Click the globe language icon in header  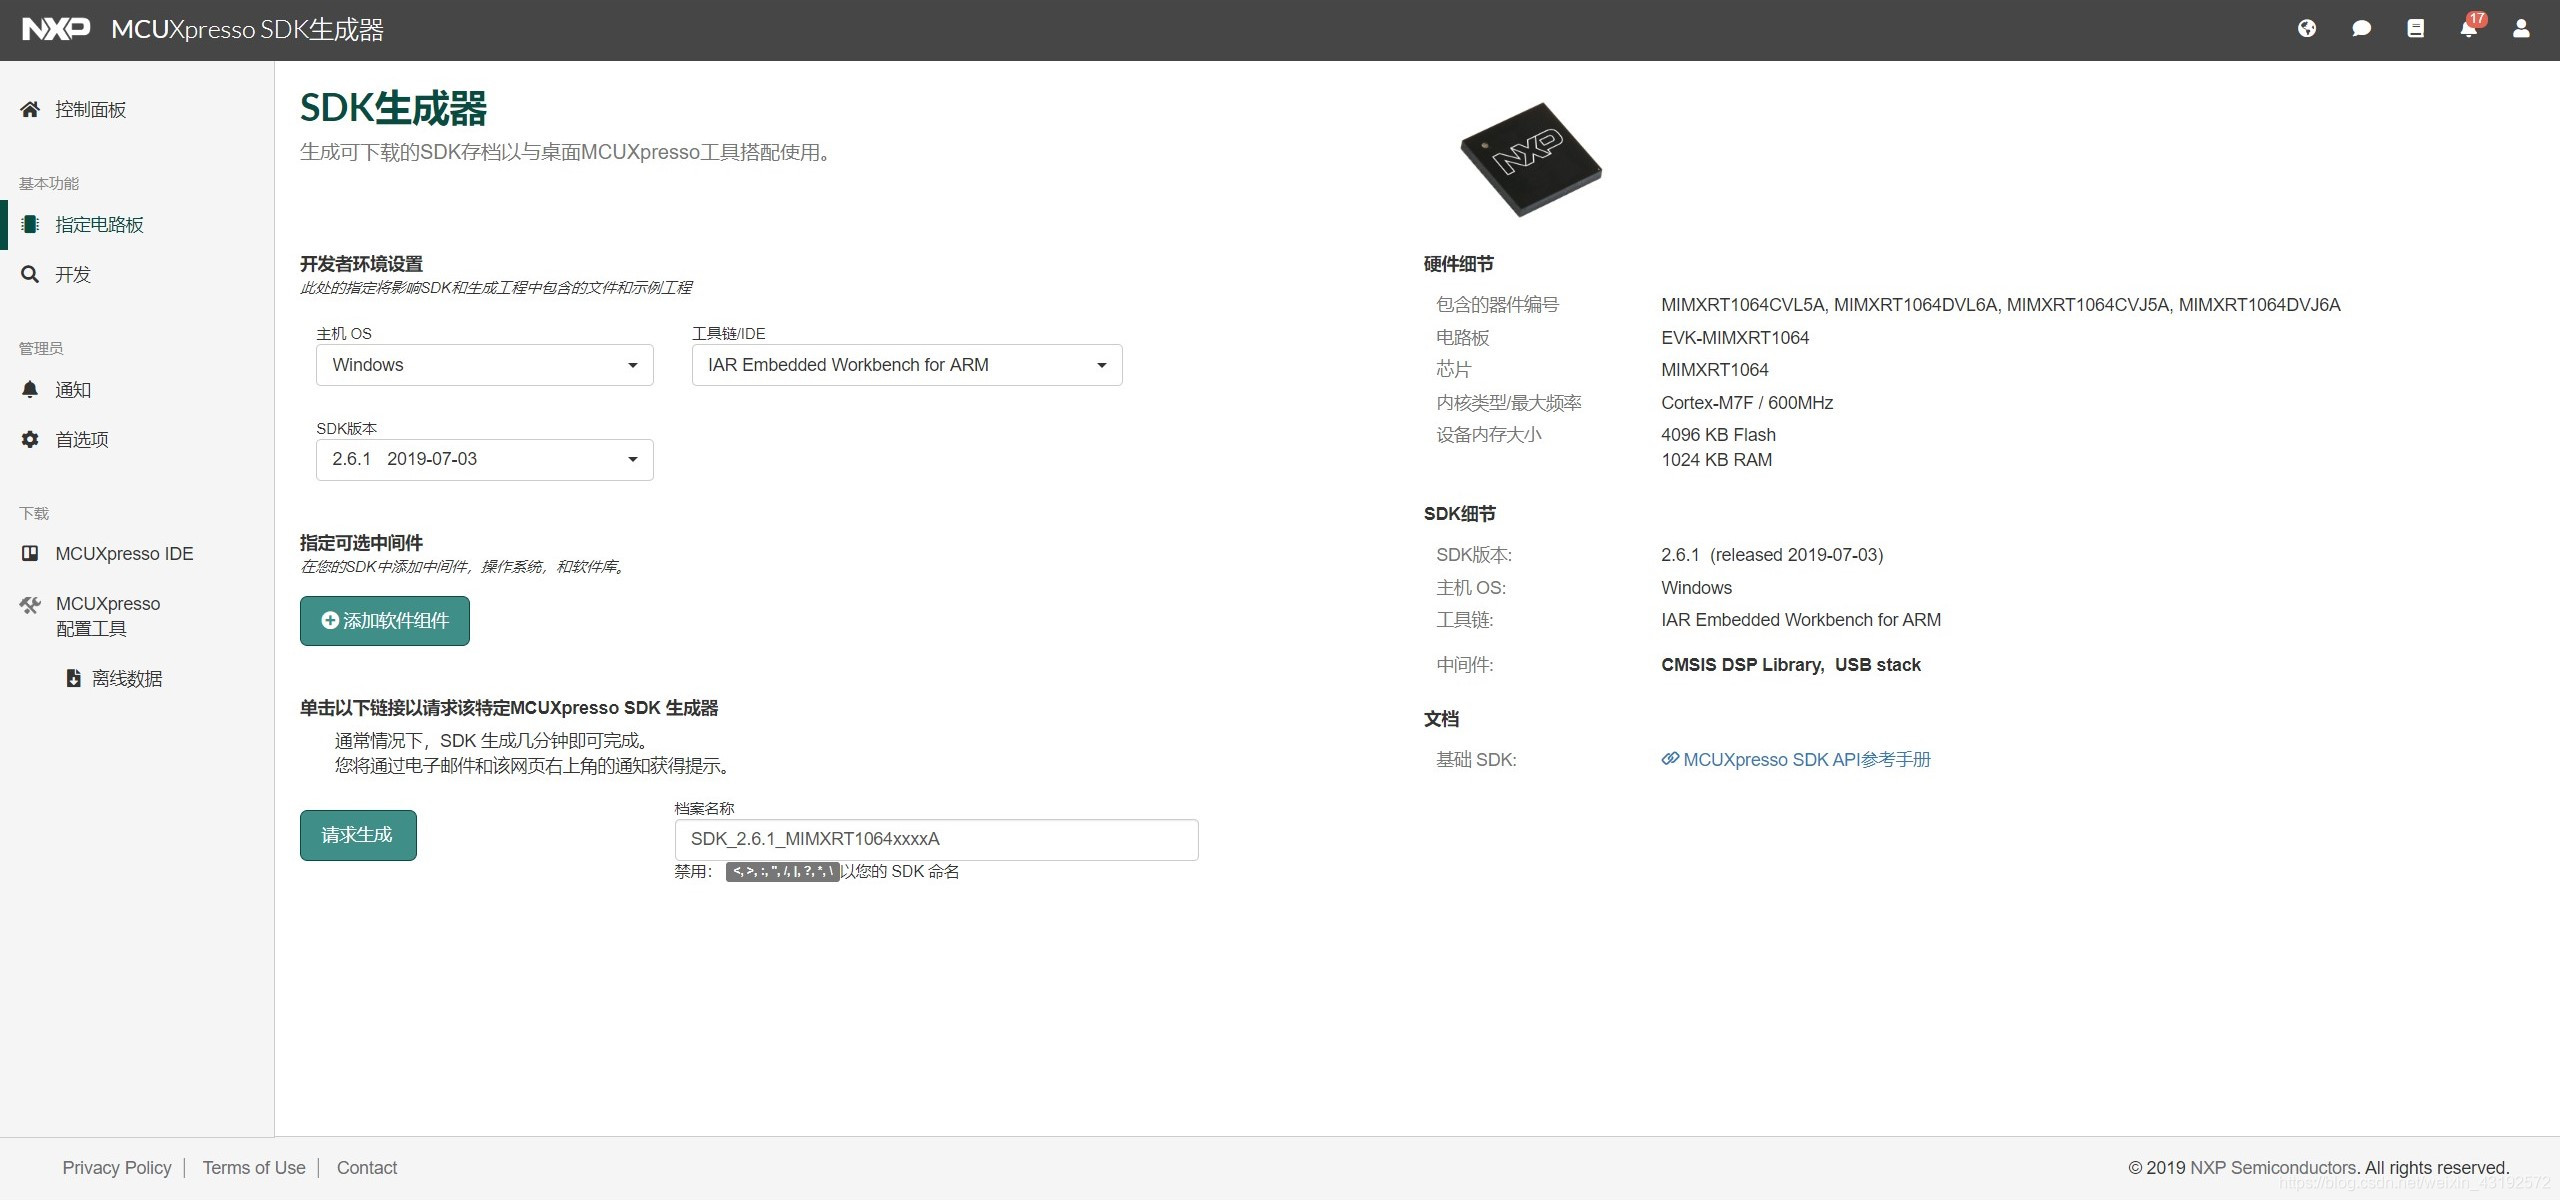(x=2306, y=29)
